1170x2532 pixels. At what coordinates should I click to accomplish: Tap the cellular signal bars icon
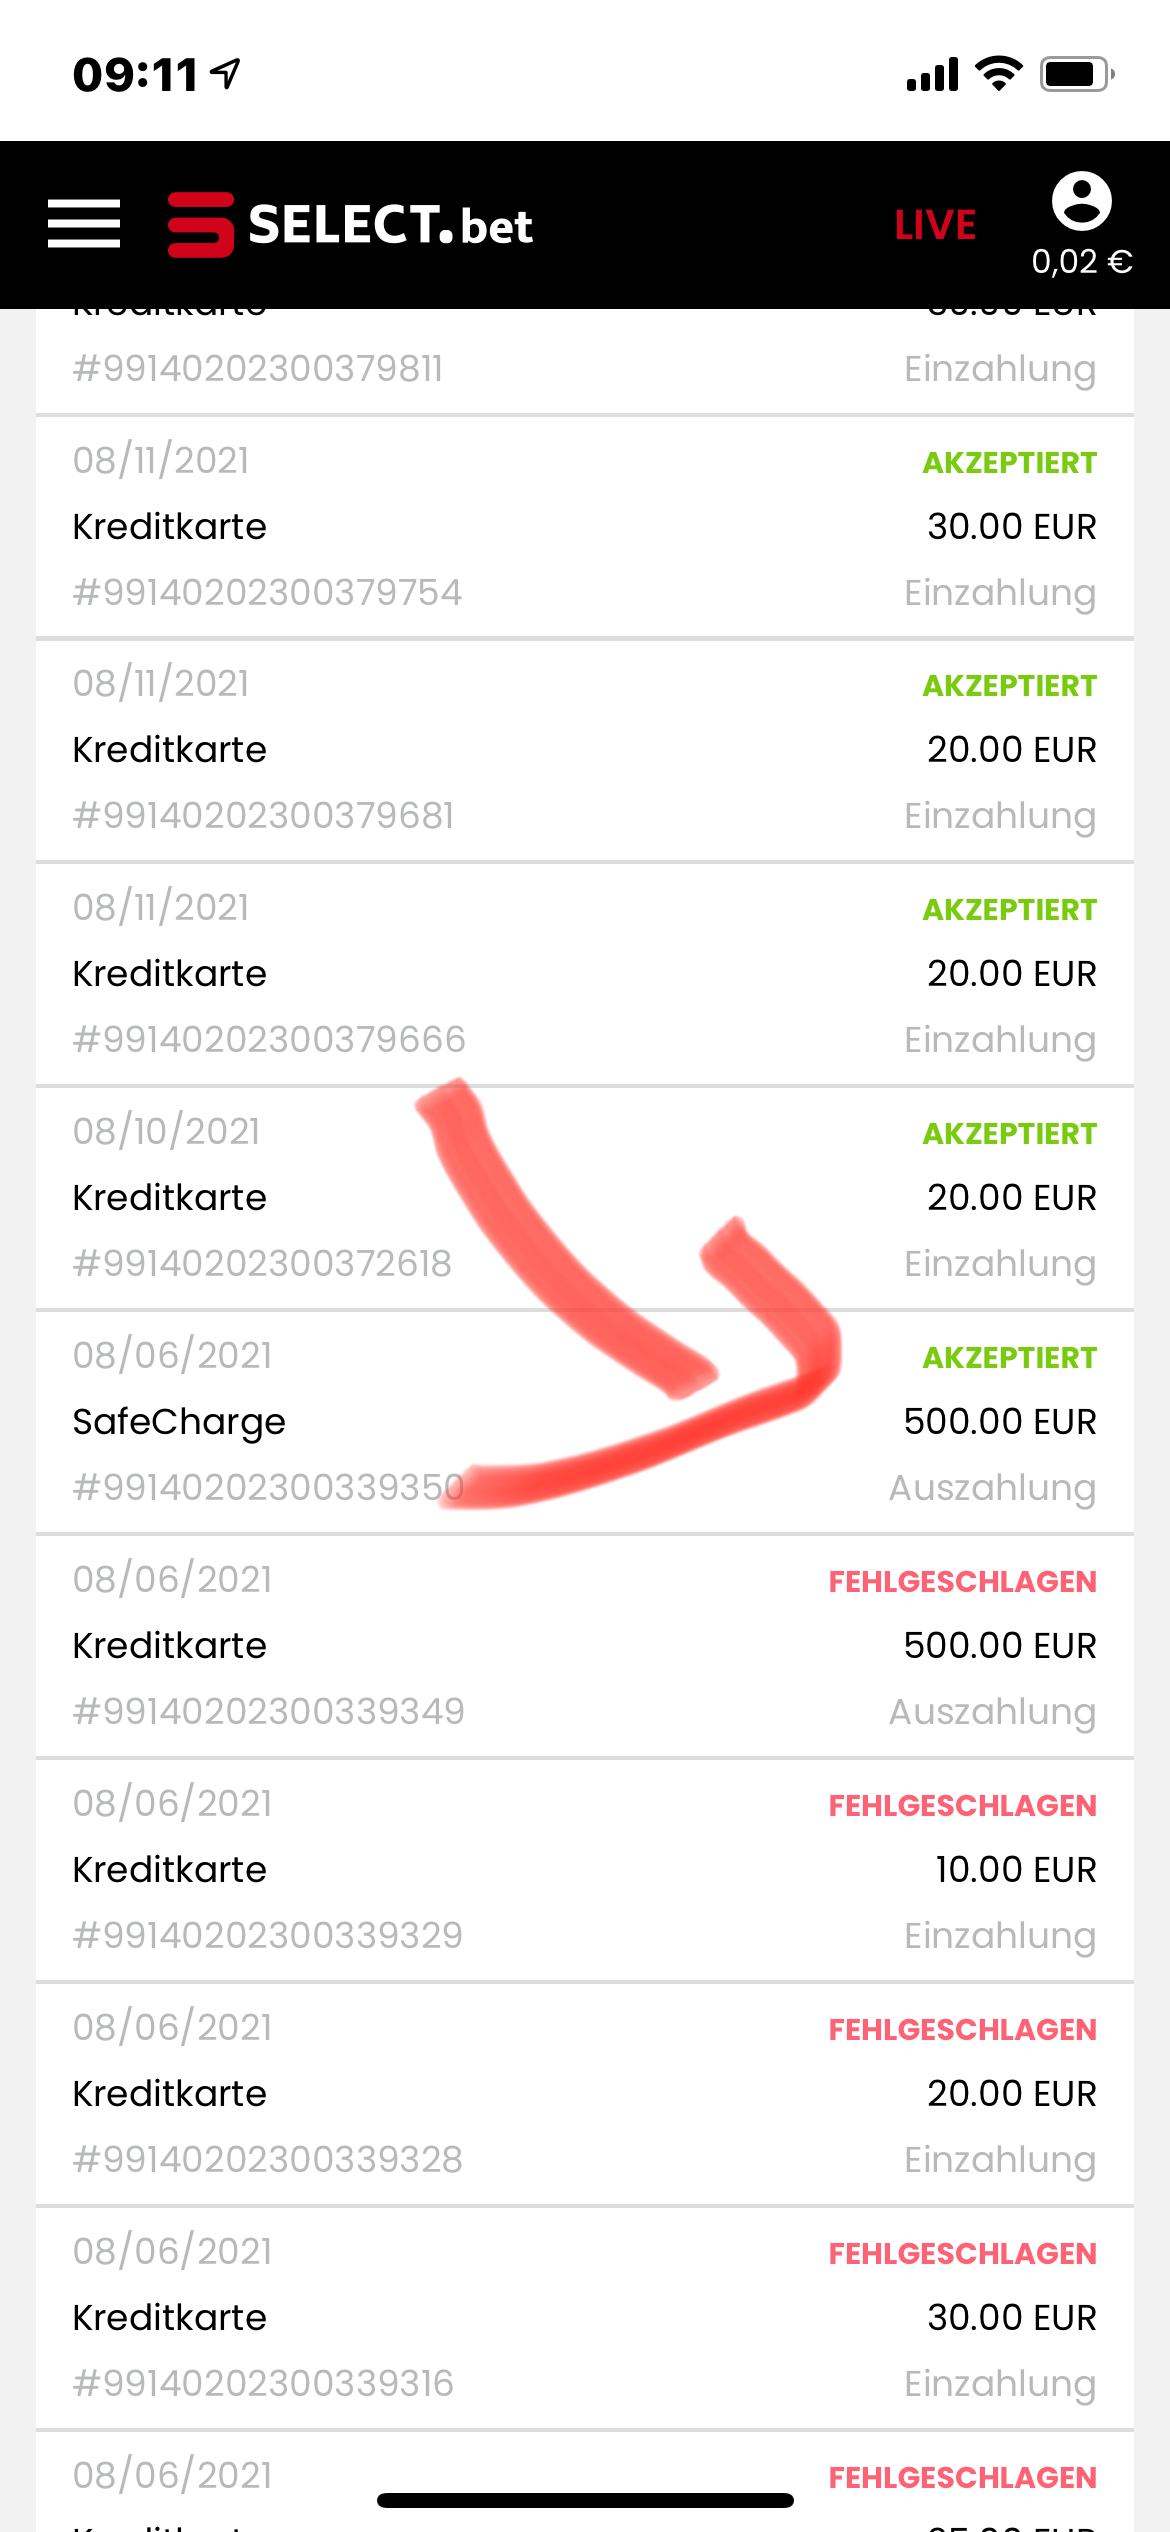click(932, 75)
